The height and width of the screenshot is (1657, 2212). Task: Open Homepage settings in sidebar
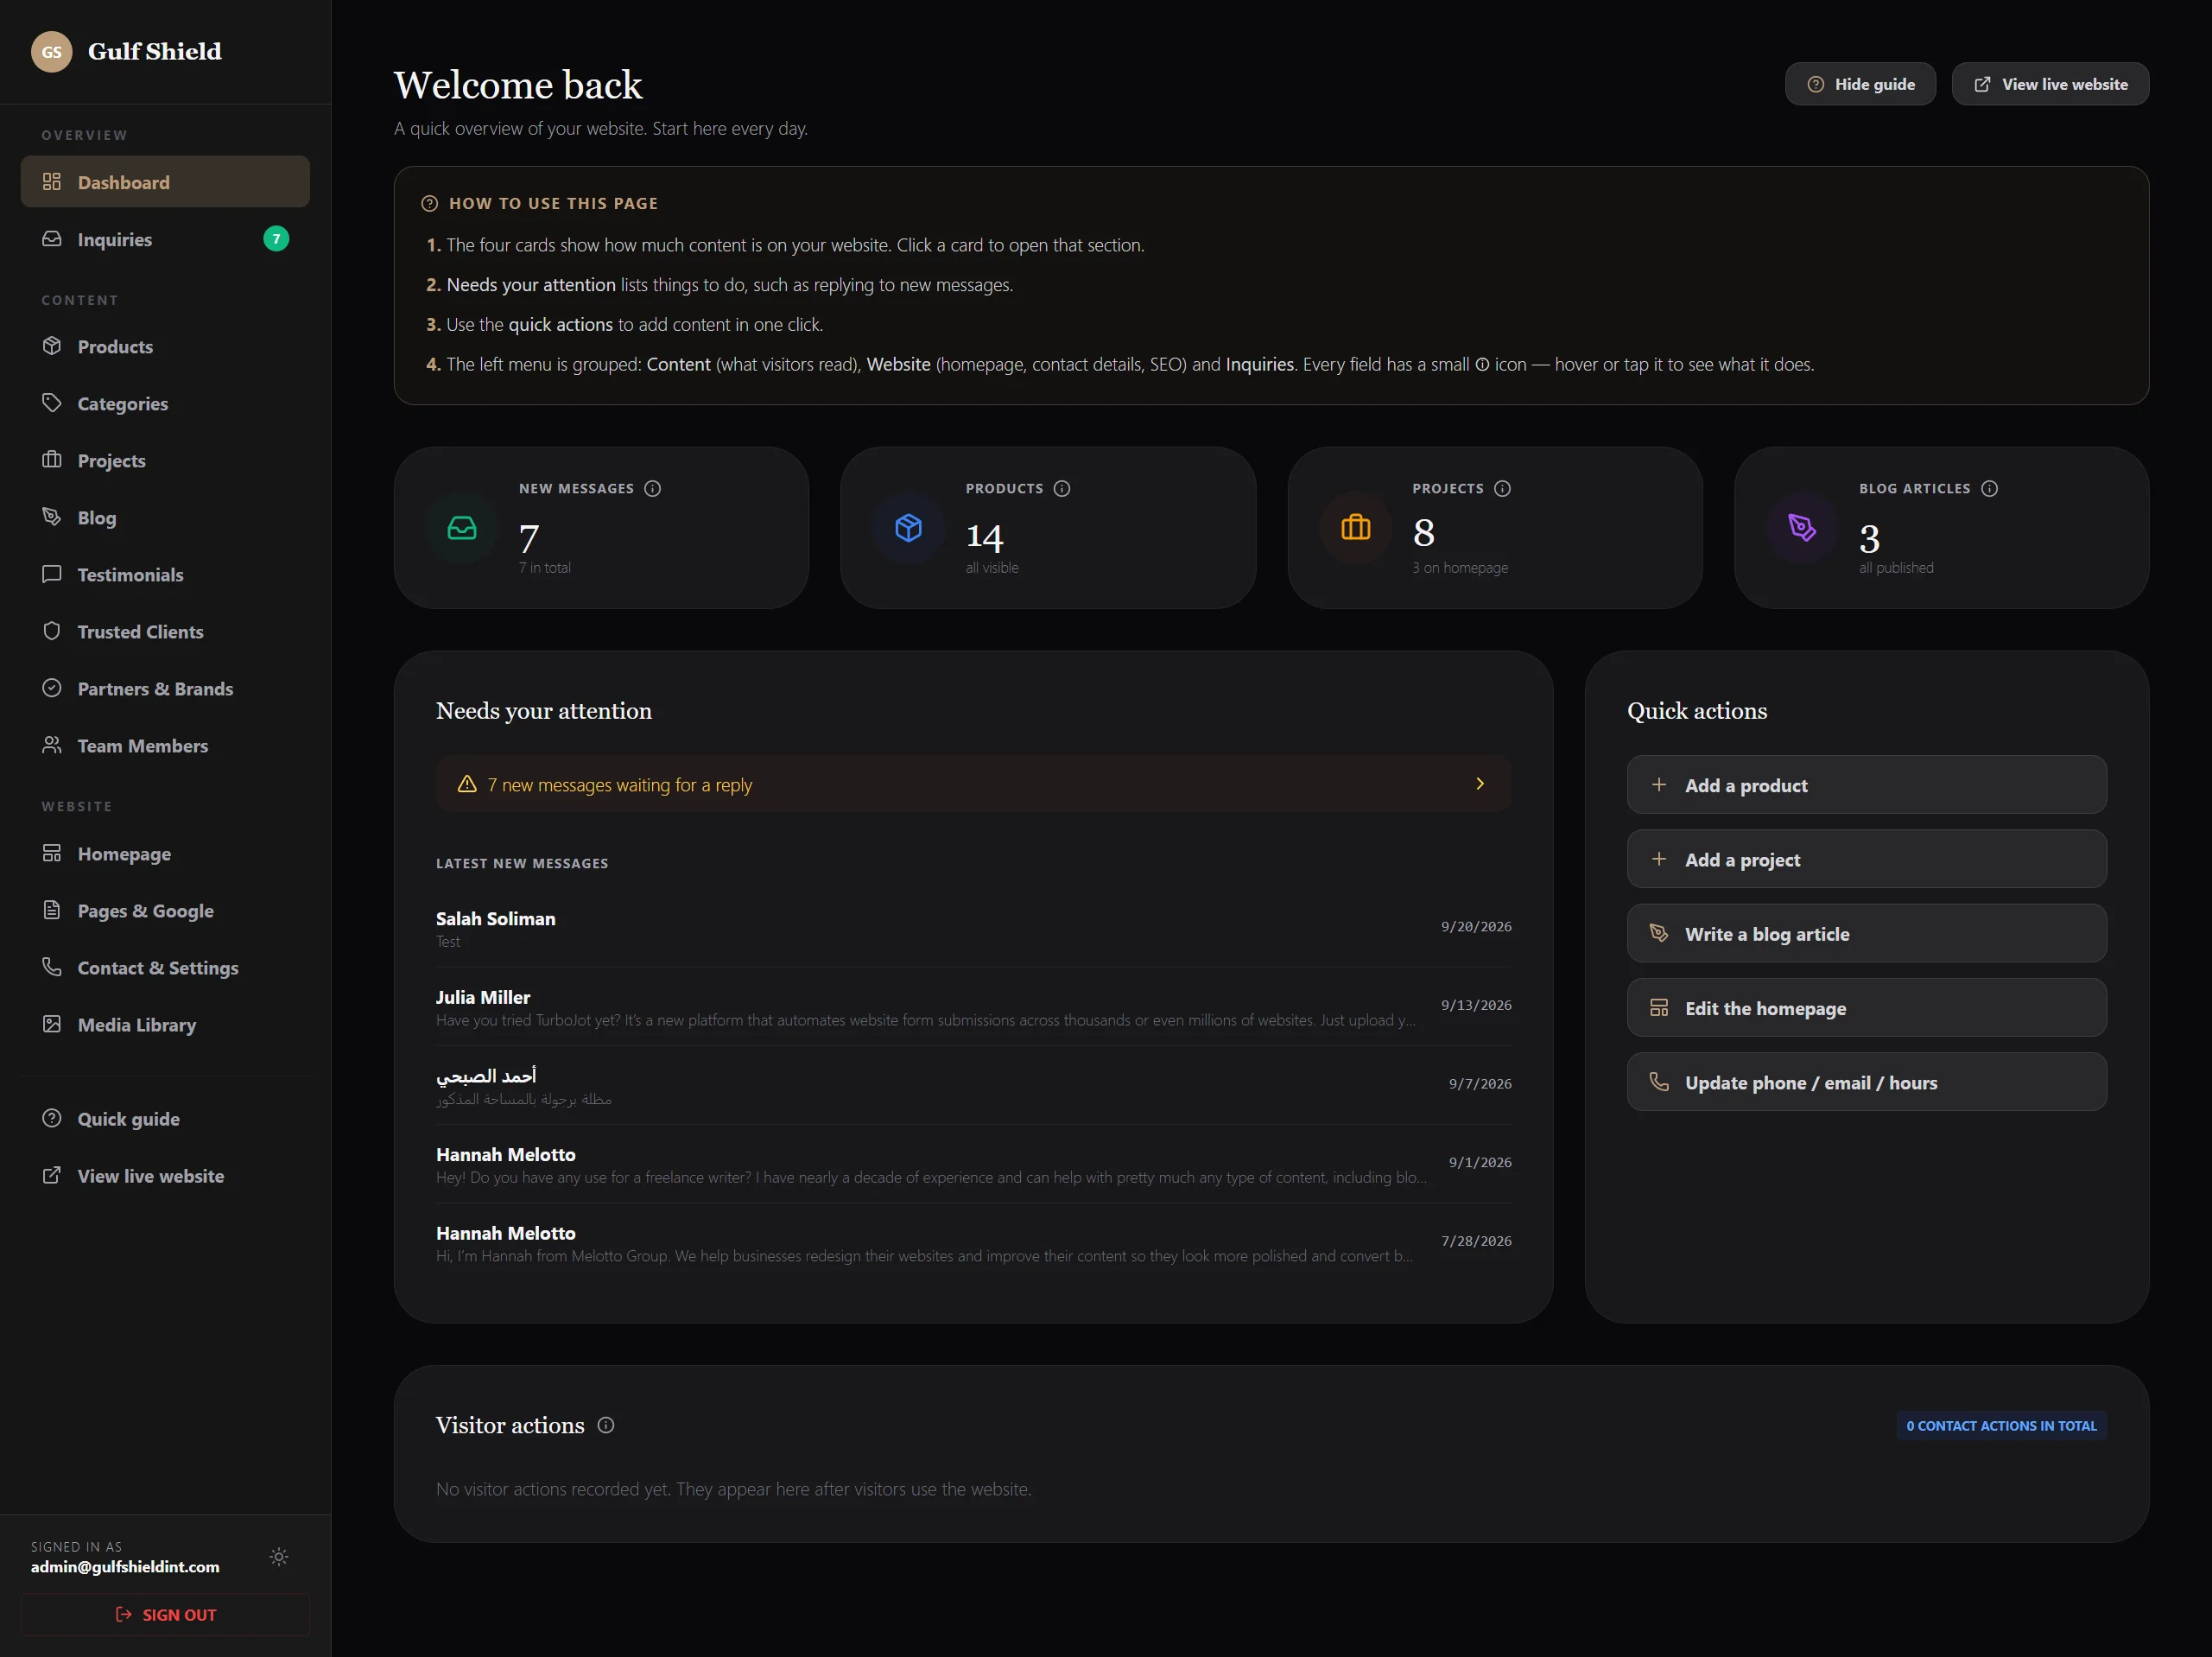(x=165, y=853)
